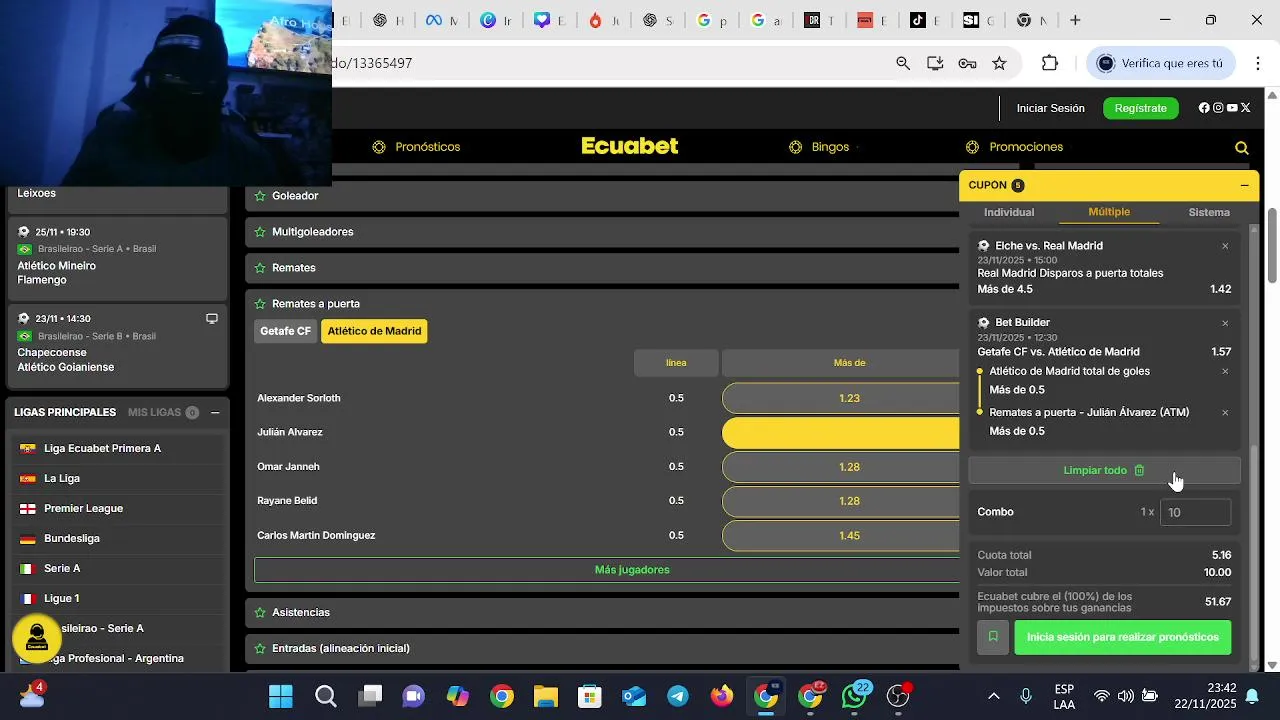The image size is (1280, 720).
Task: Bookmark this page with star icon
Action: (x=999, y=63)
